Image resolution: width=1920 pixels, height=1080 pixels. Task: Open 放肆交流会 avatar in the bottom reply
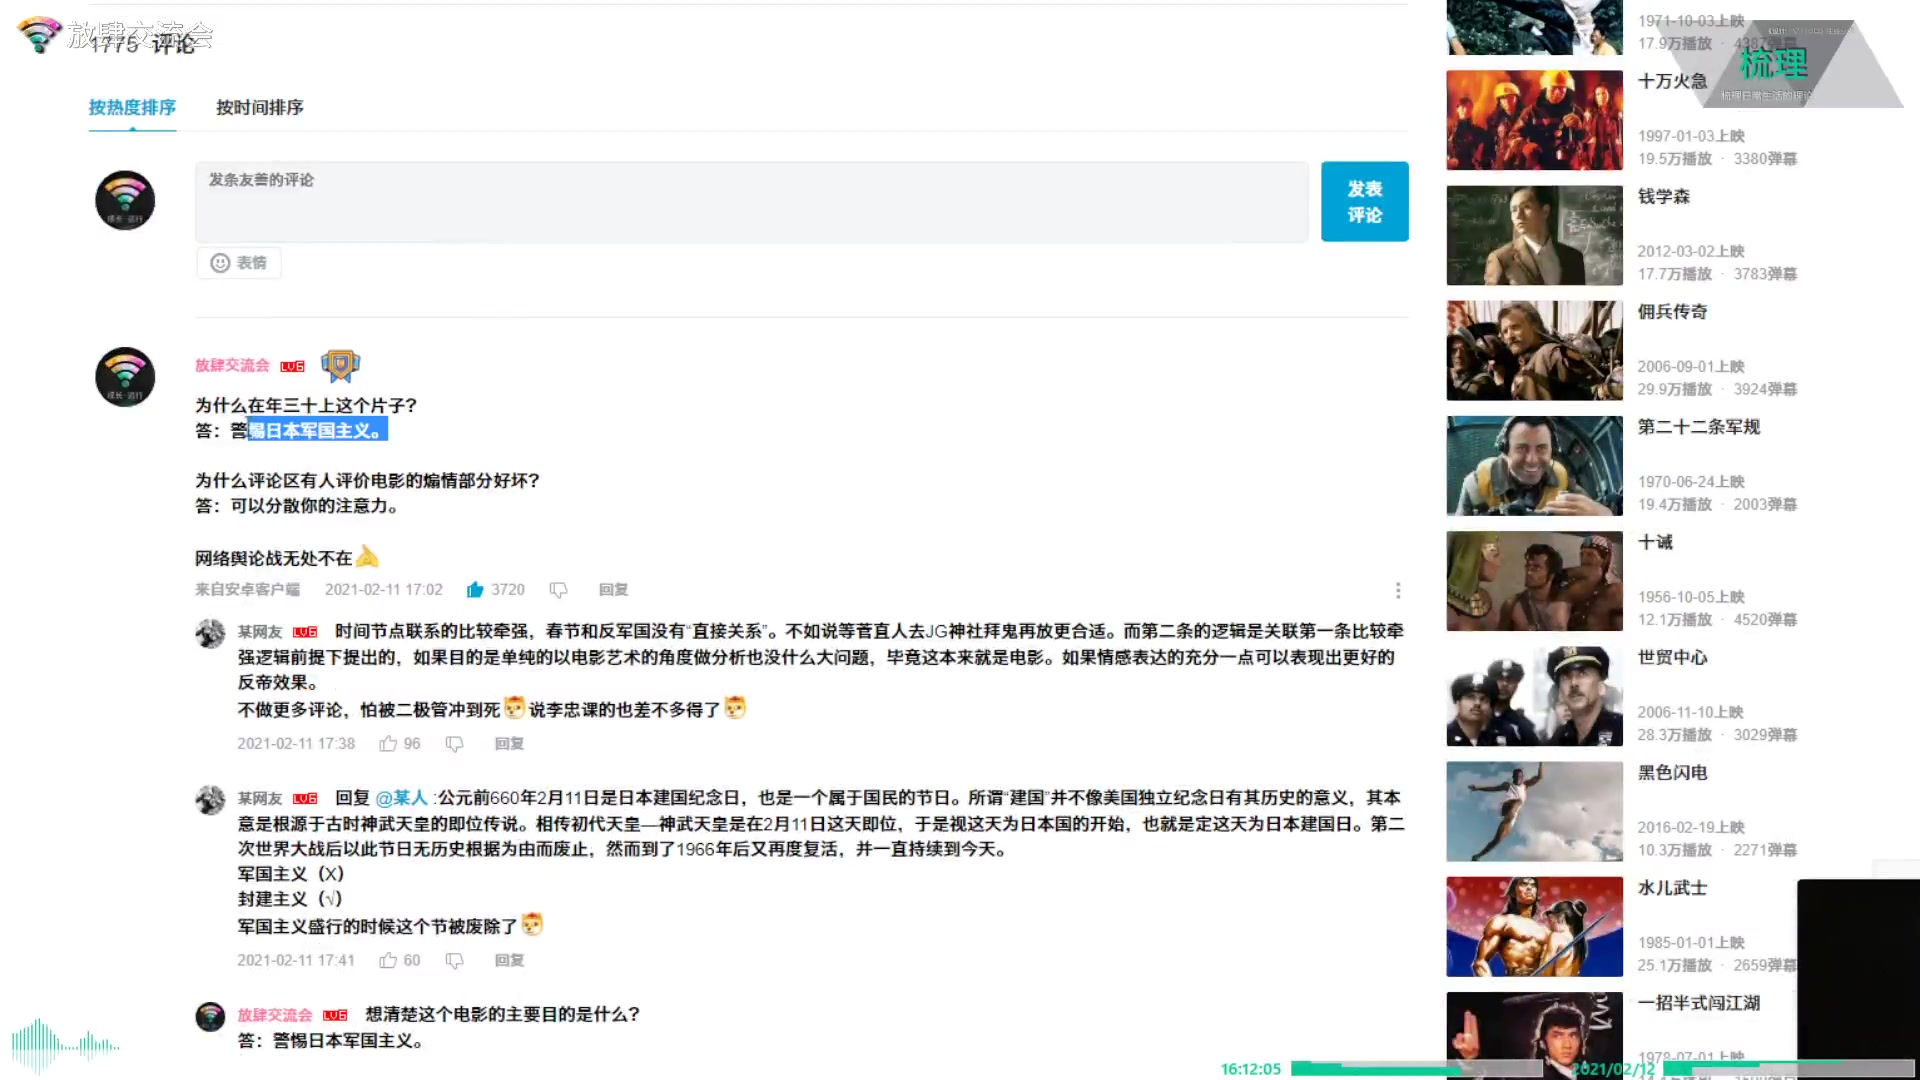(210, 1017)
